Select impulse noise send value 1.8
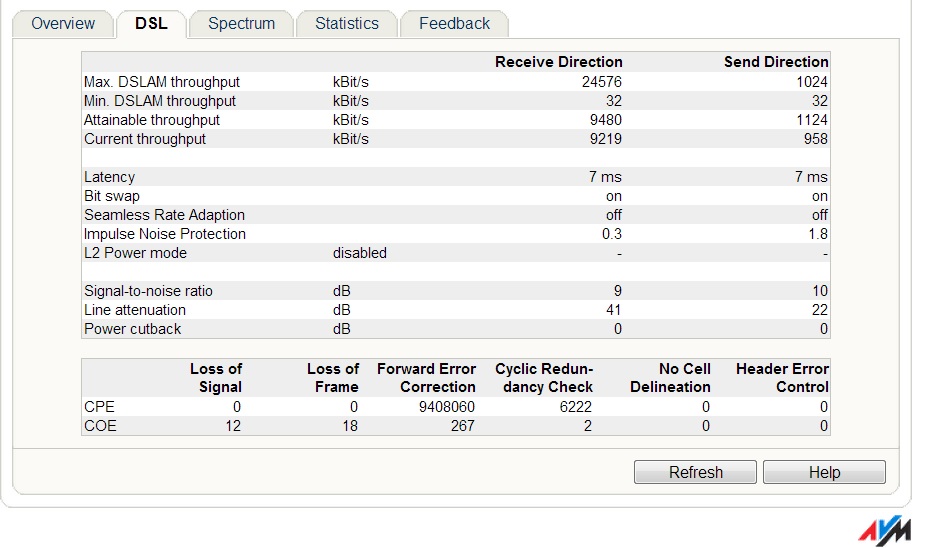934x548 pixels. [x=818, y=234]
